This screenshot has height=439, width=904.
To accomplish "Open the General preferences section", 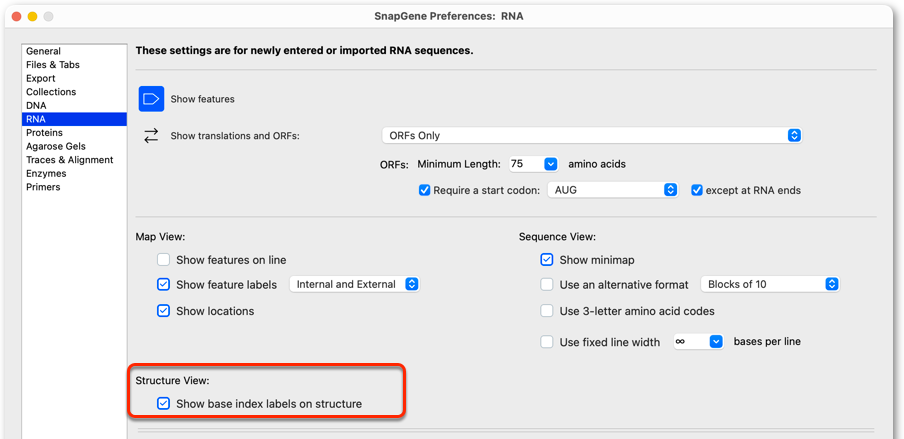I will tap(74, 51).
